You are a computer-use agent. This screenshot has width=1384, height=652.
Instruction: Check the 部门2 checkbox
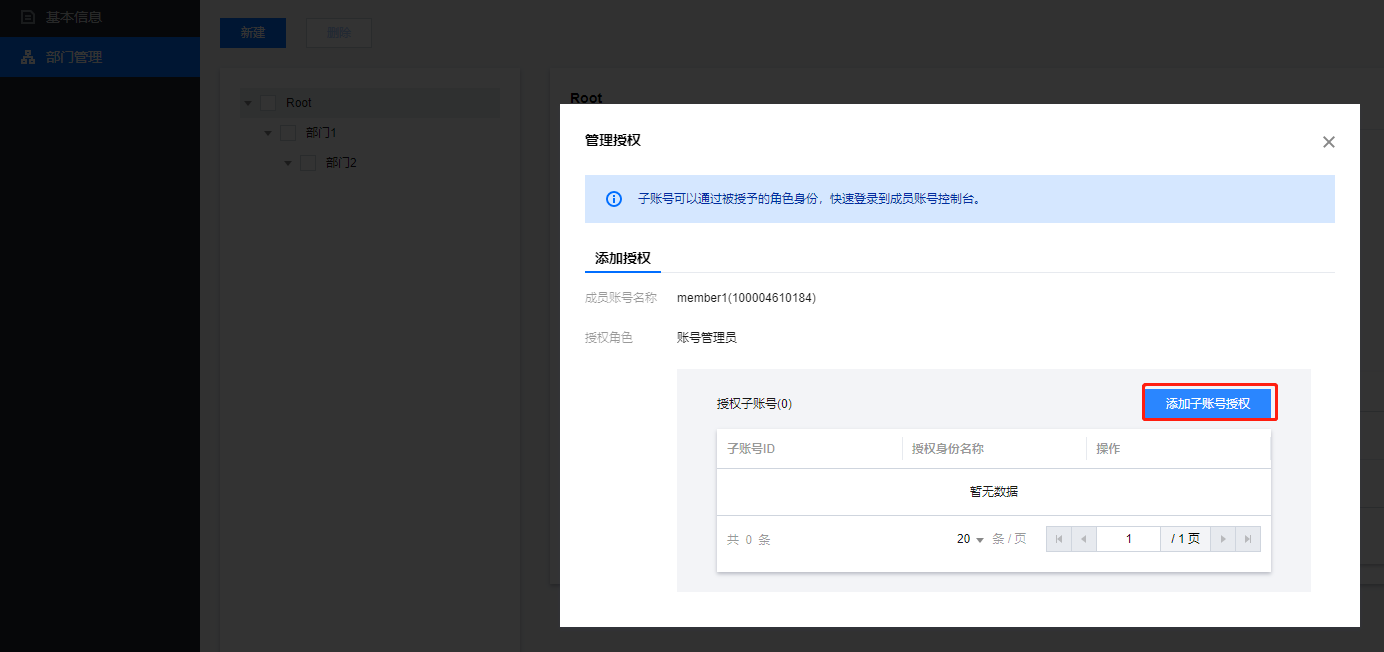tap(308, 163)
